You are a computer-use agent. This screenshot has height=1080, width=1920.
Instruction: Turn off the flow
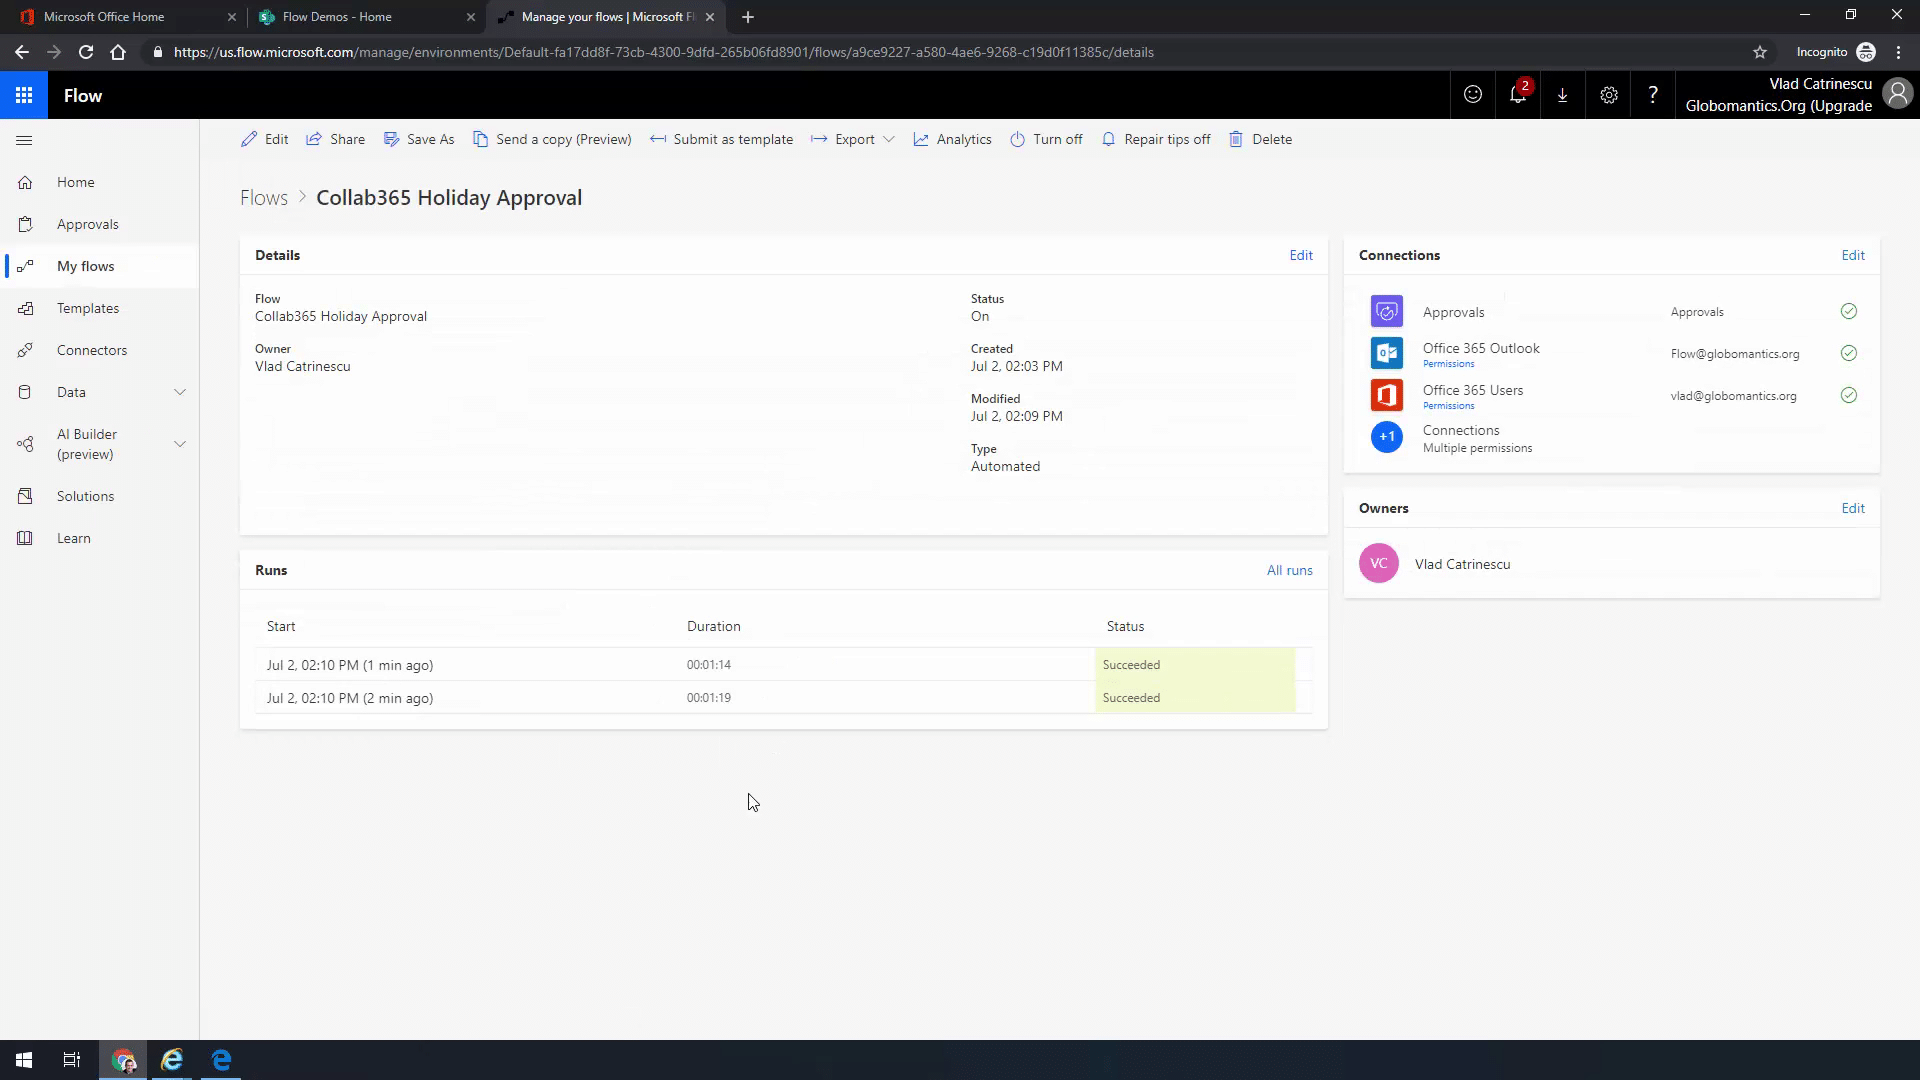pos(1046,139)
